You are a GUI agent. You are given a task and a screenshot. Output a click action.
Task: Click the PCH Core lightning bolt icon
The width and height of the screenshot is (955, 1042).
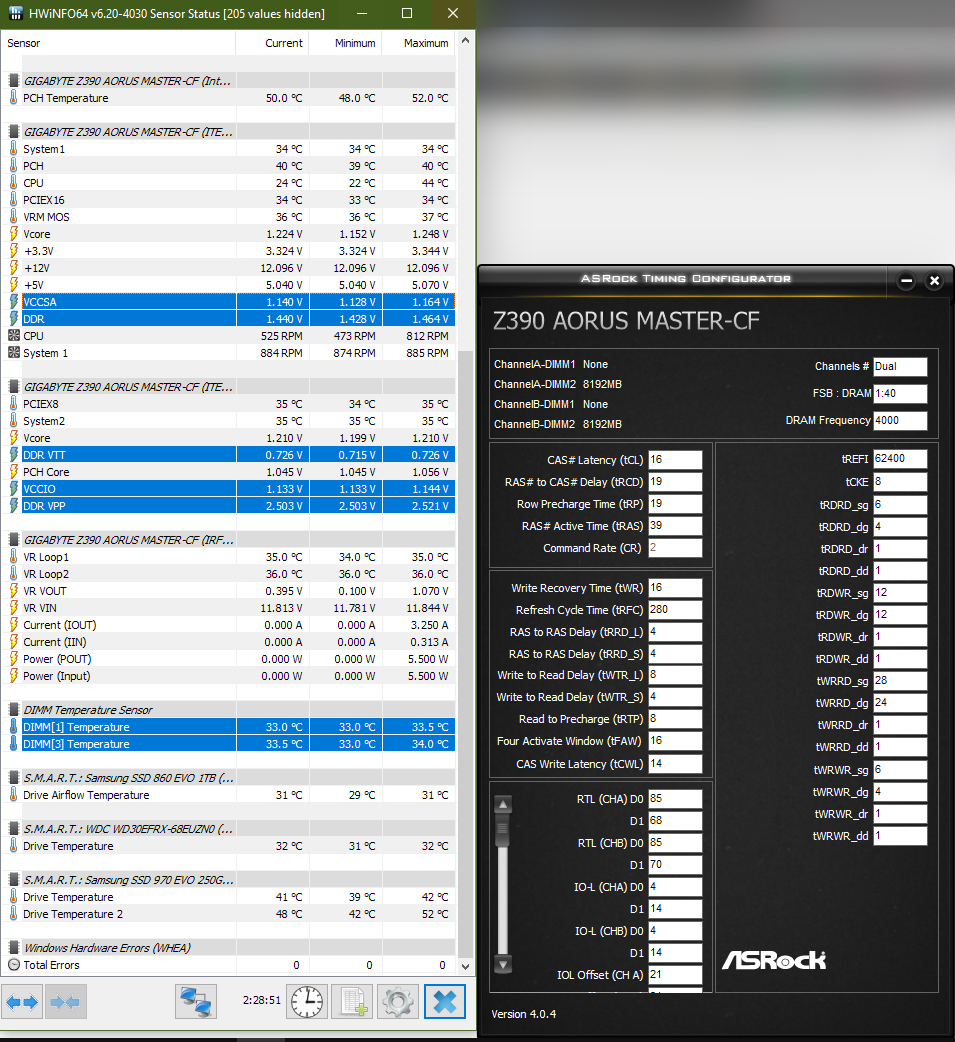coord(13,472)
